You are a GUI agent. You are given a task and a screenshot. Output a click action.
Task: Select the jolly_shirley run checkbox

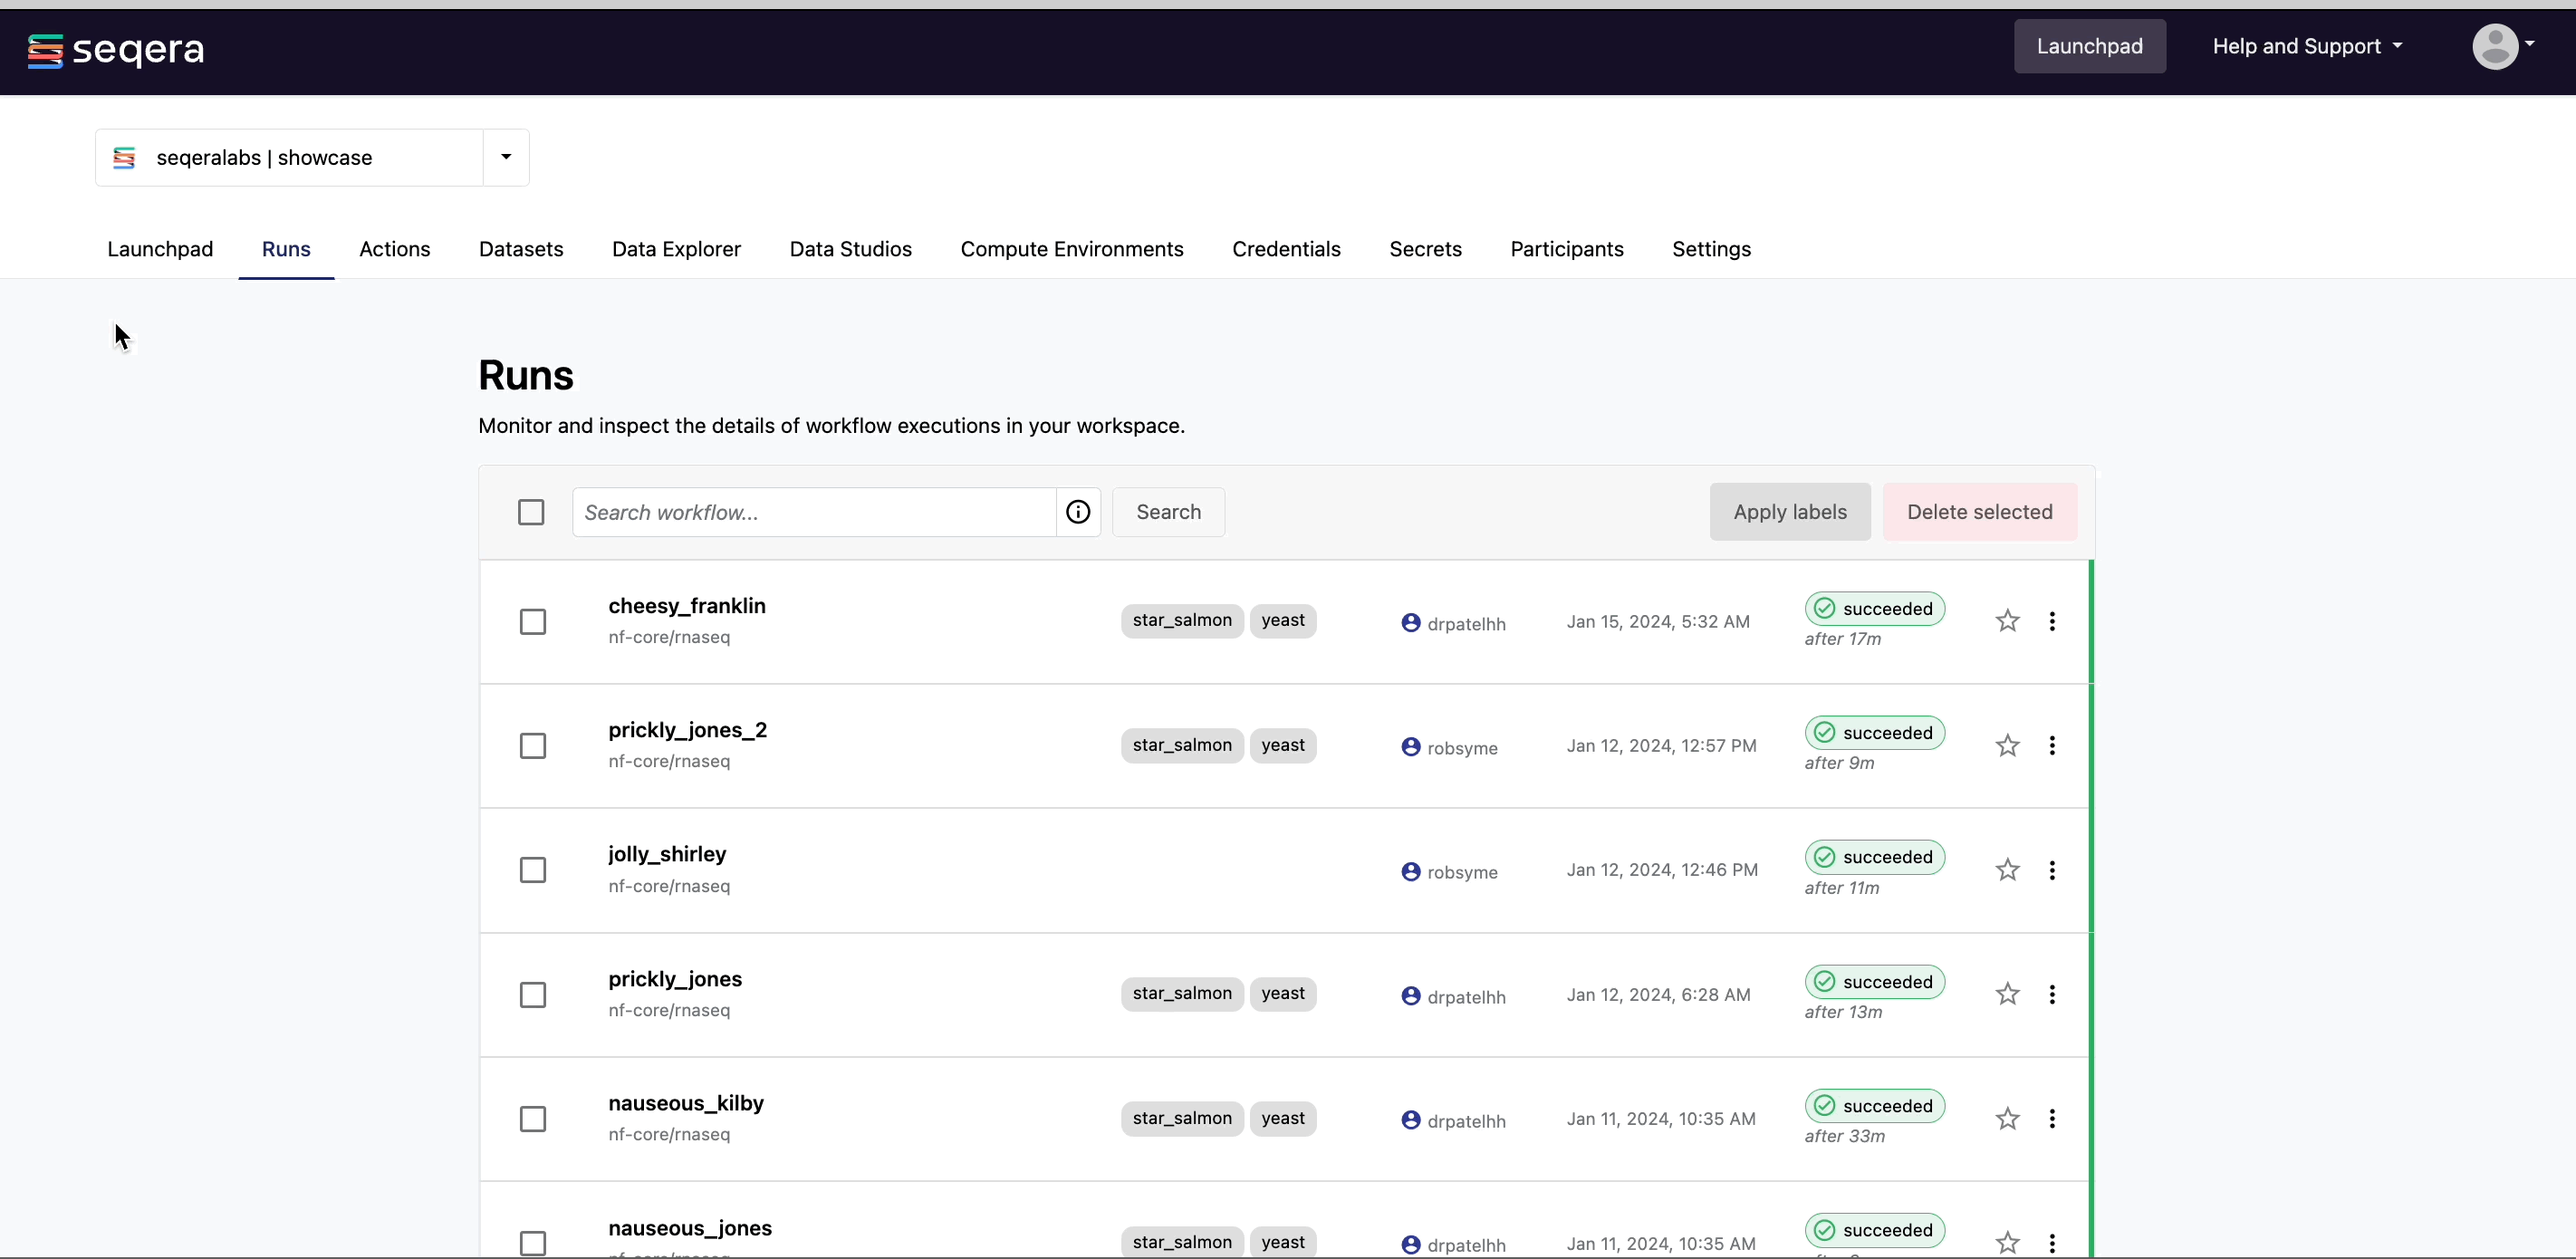[x=533, y=870]
